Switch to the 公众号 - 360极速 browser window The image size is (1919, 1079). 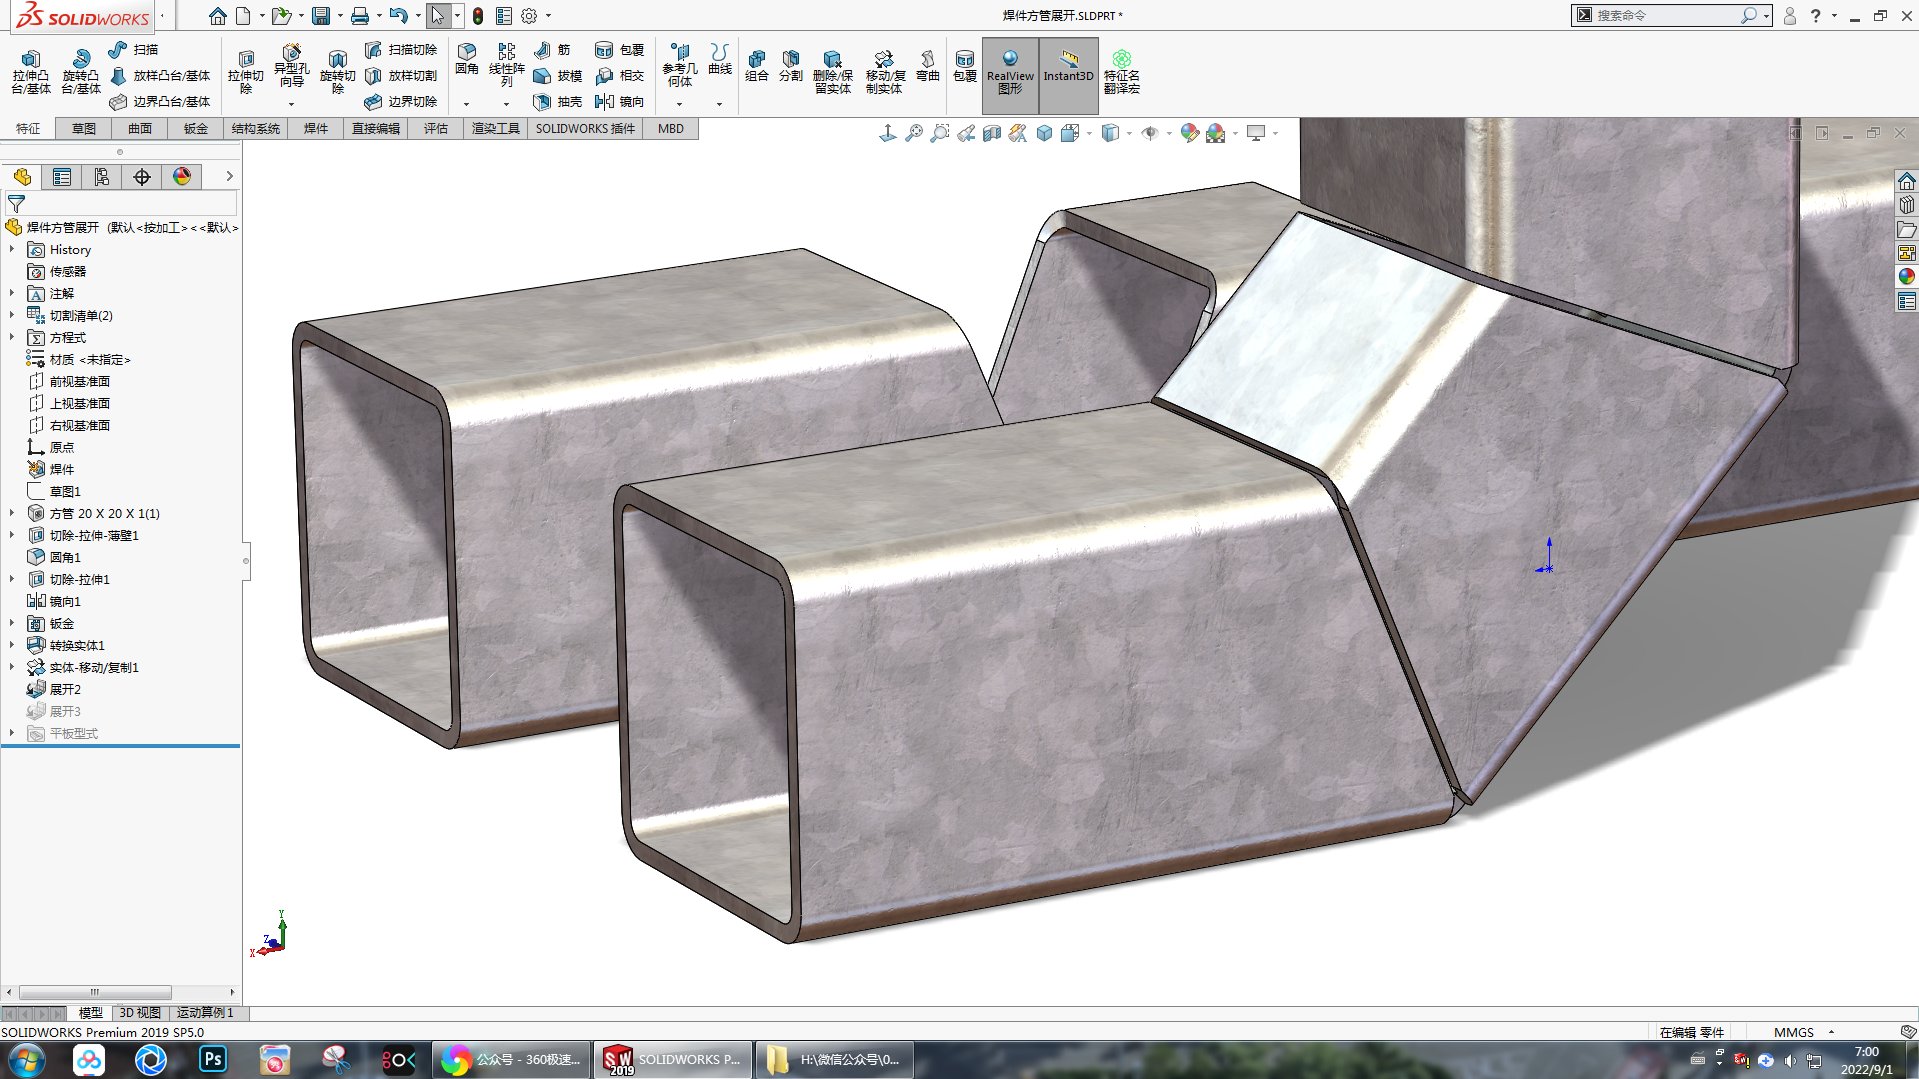tap(512, 1060)
